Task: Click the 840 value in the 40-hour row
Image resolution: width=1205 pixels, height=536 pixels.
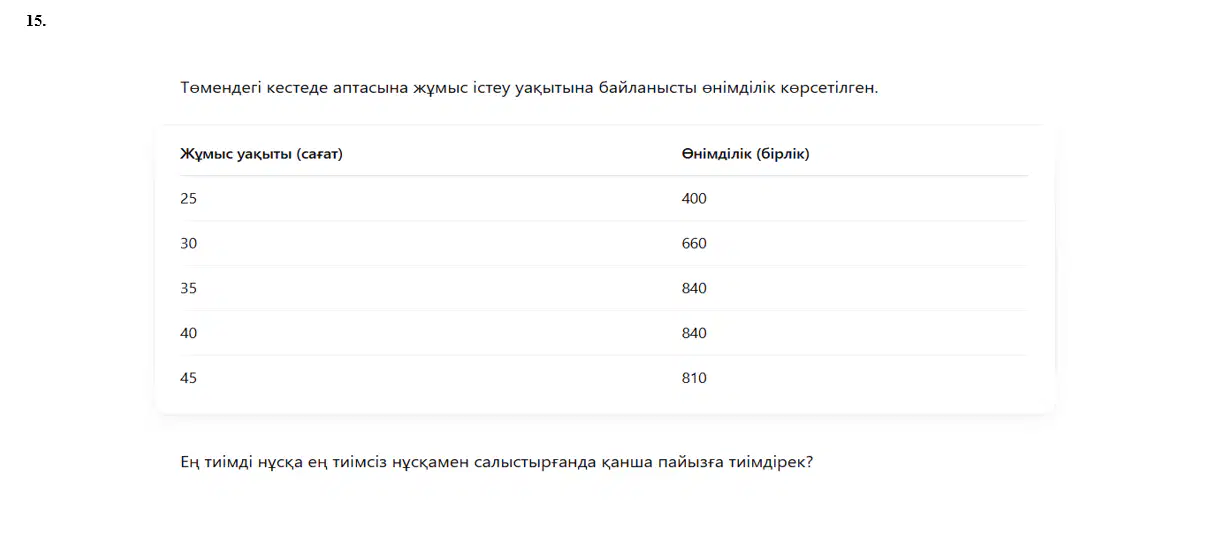Action: [x=694, y=333]
